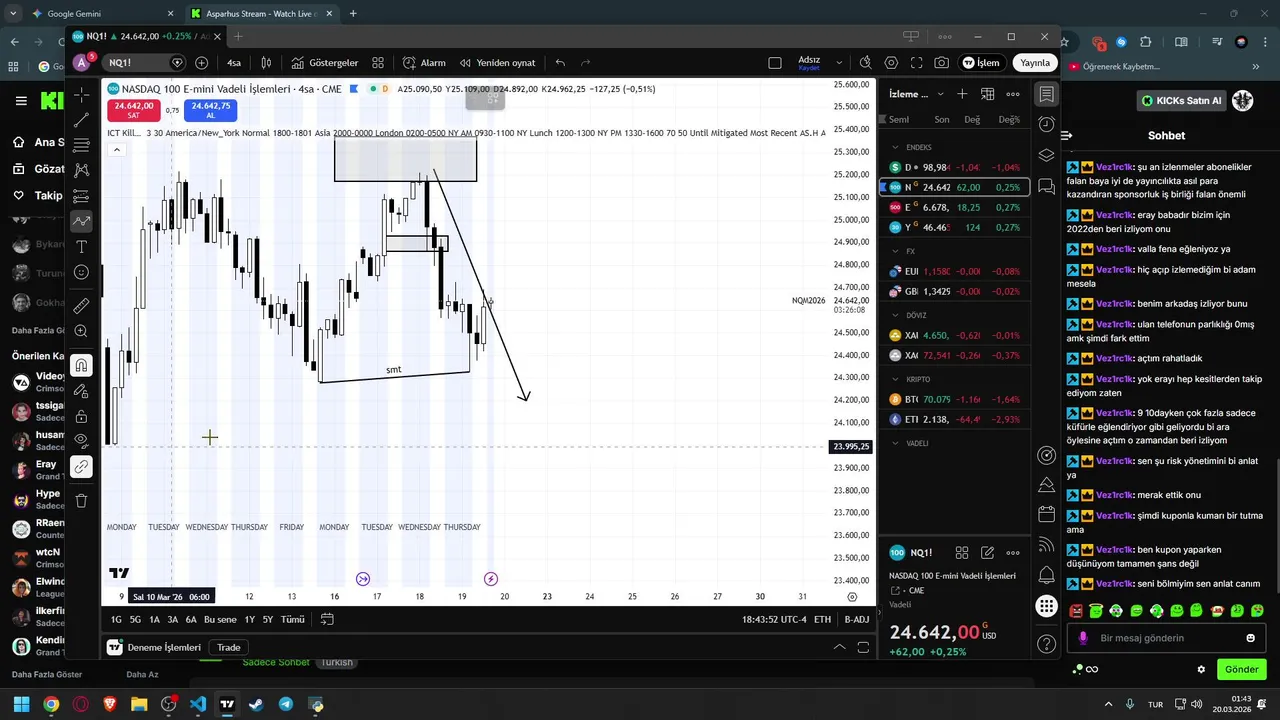
Task: Click the red SAT sell button
Action: point(133,110)
